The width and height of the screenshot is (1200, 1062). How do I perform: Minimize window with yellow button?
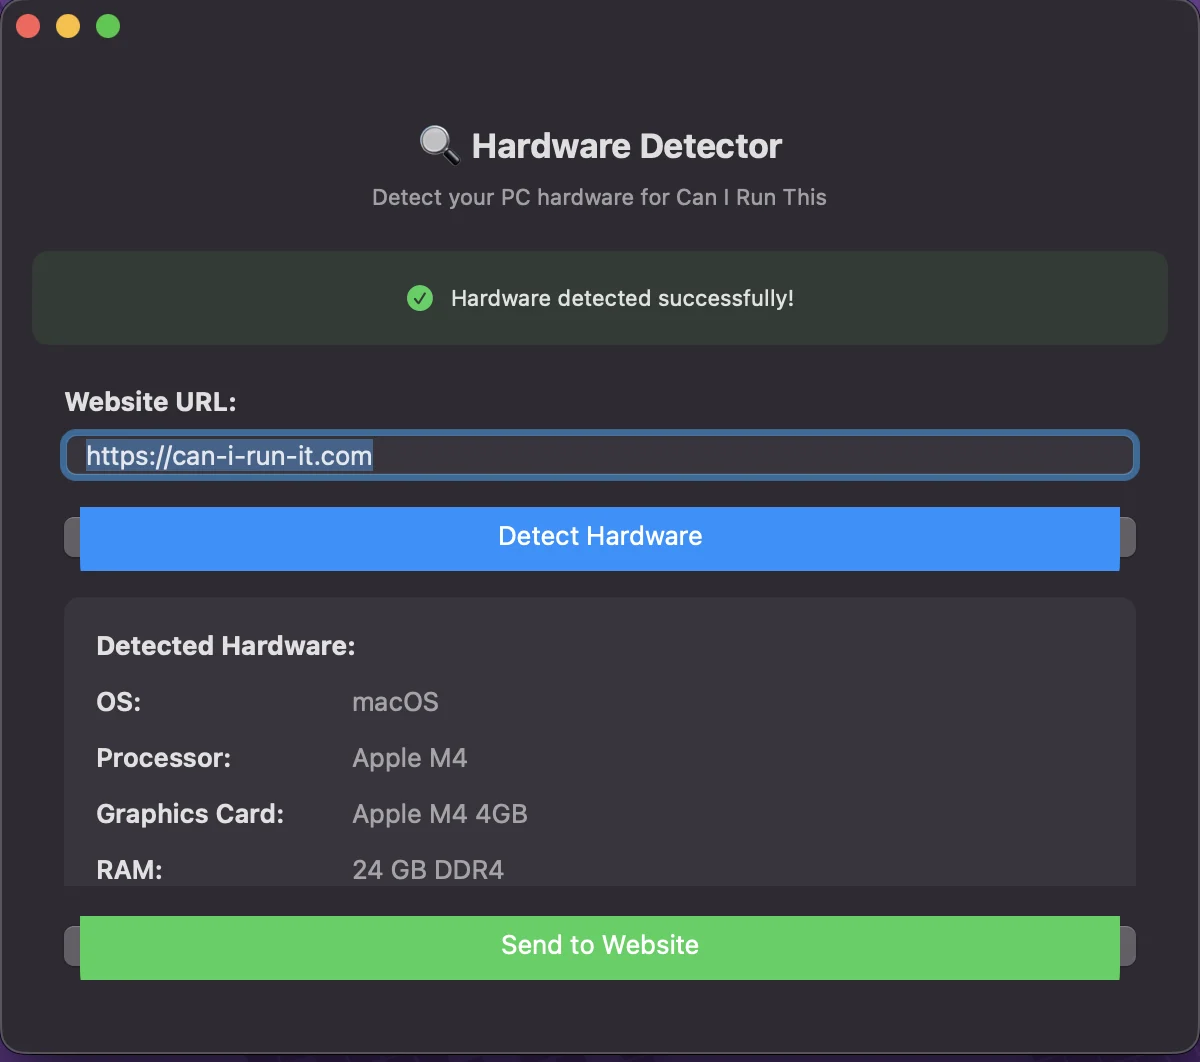coord(68,26)
